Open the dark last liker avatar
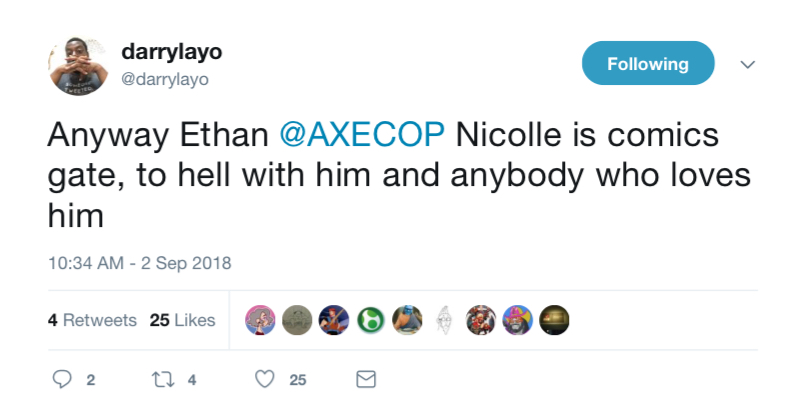Viewport: 802px width, 413px height. pyautogui.click(x=554, y=320)
